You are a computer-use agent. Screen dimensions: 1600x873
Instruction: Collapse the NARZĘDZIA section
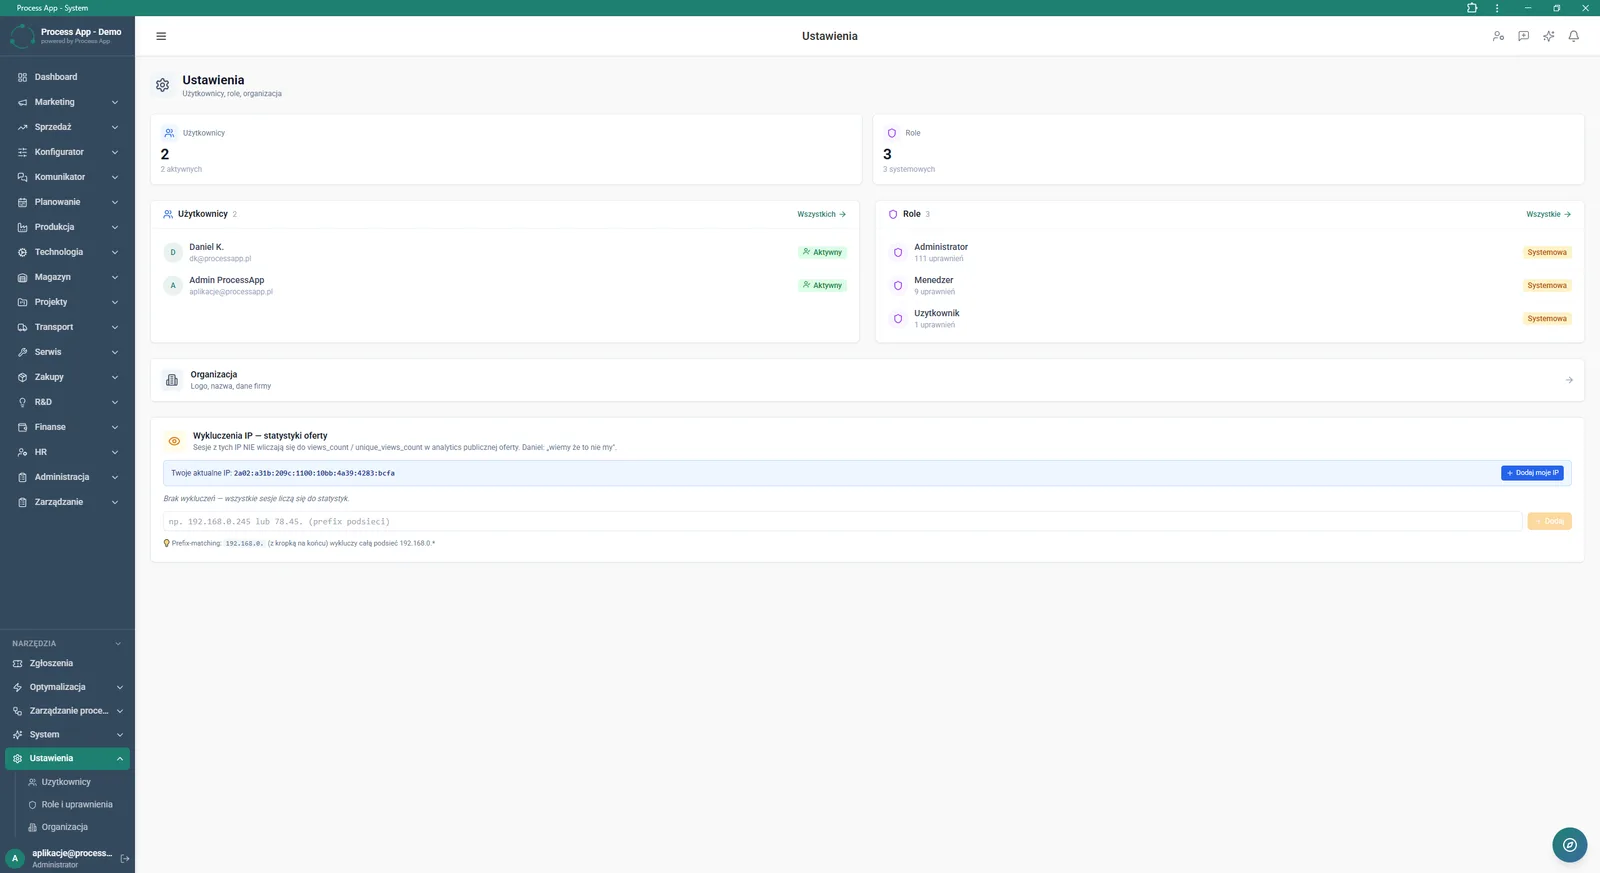click(67, 643)
